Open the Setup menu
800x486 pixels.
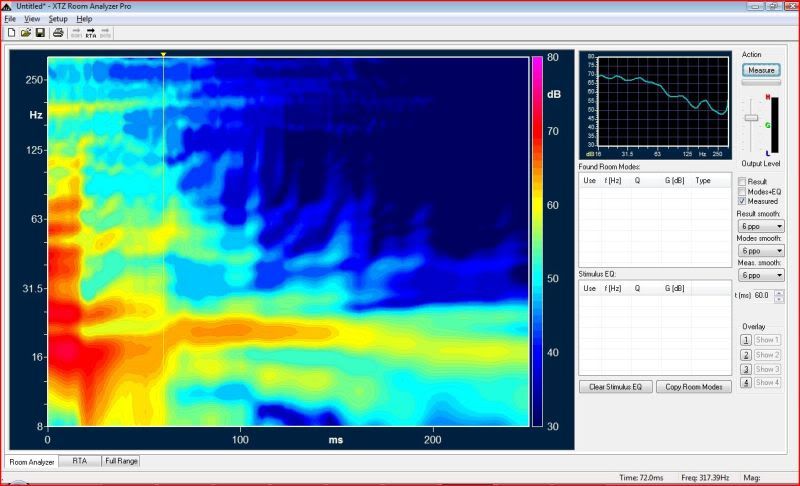[x=58, y=19]
